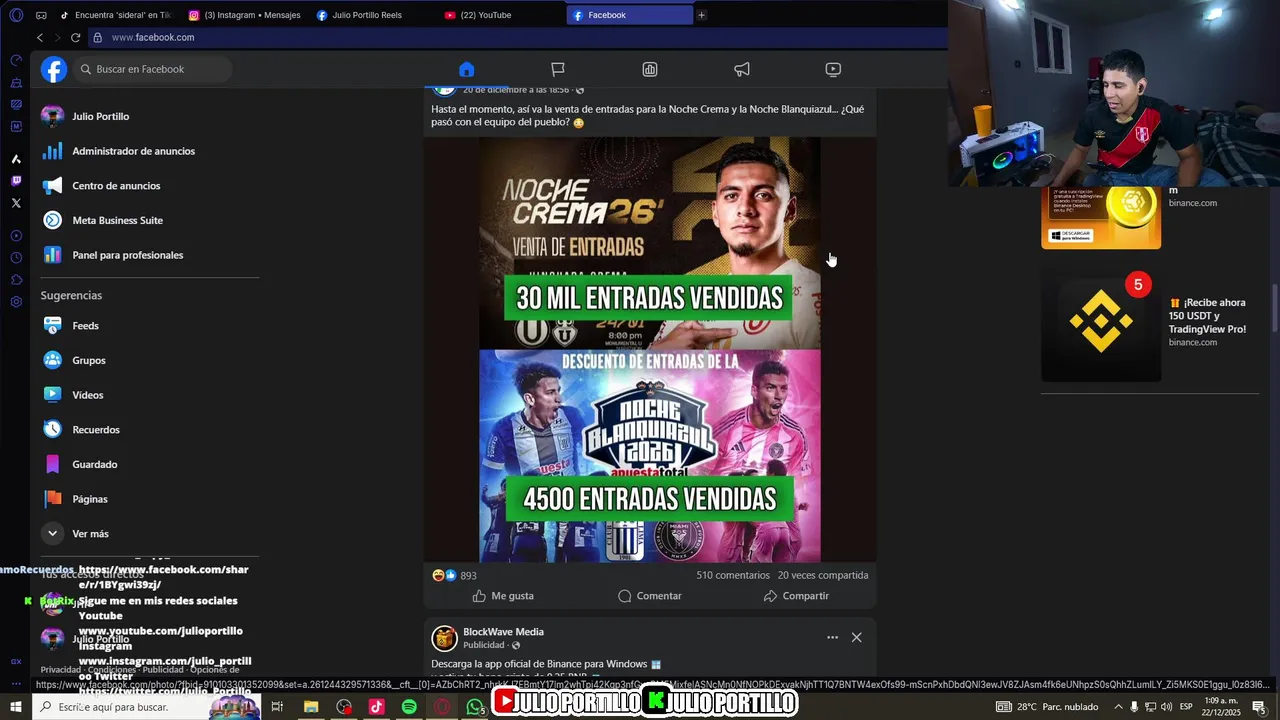Open the Opera GX main menu logo
Image resolution: width=1280 pixels, height=720 pixels.
click(x=16, y=15)
